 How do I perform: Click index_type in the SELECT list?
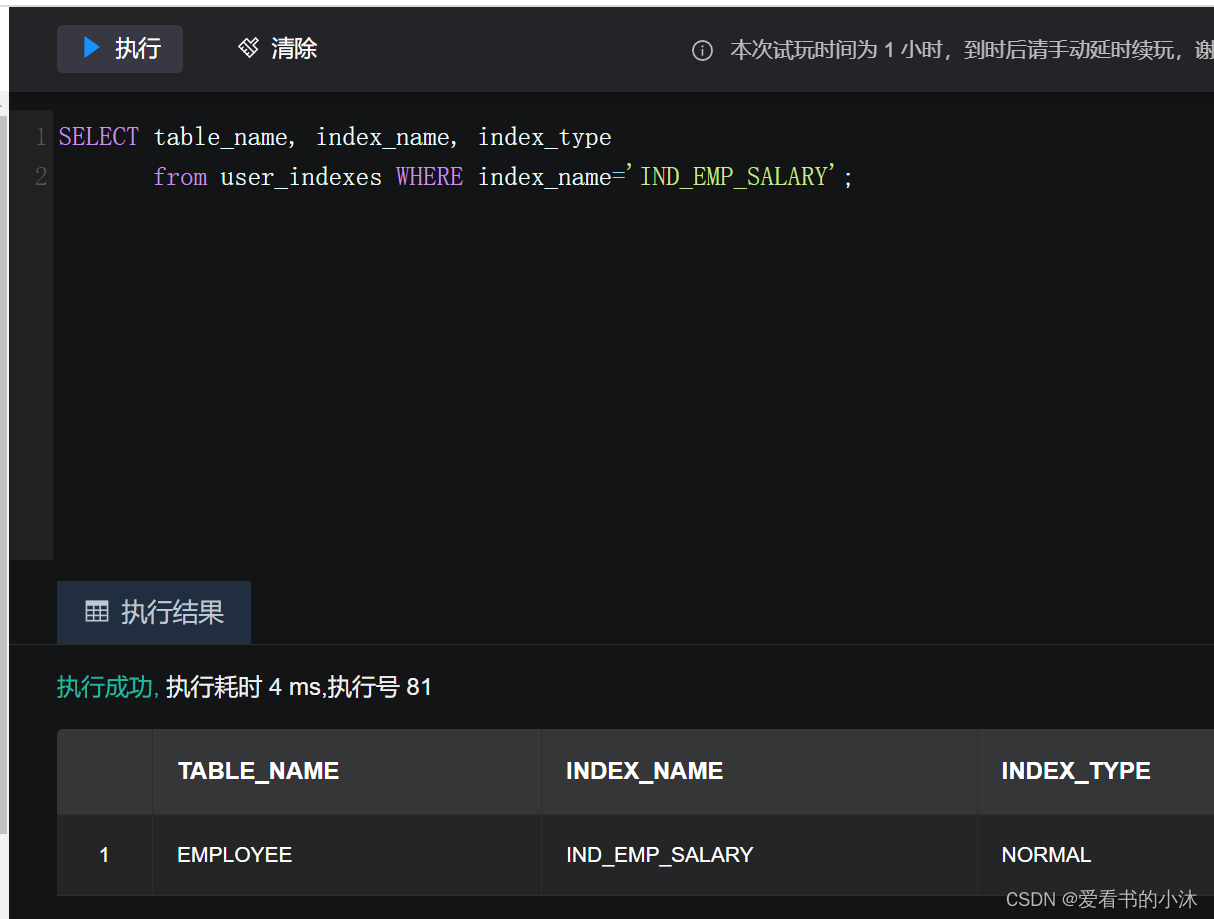coord(544,137)
